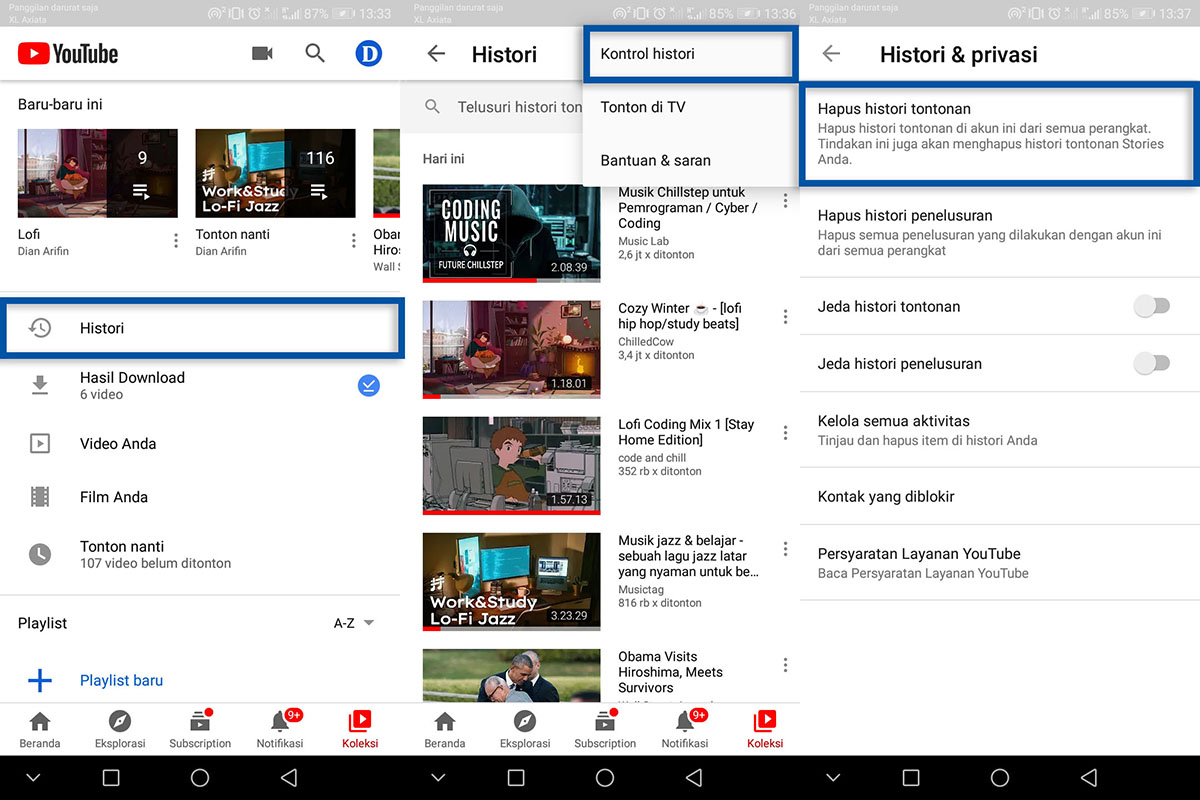Open three-dot menu for Tonton nanti playlist
The width and height of the screenshot is (1200, 800).
point(353,240)
